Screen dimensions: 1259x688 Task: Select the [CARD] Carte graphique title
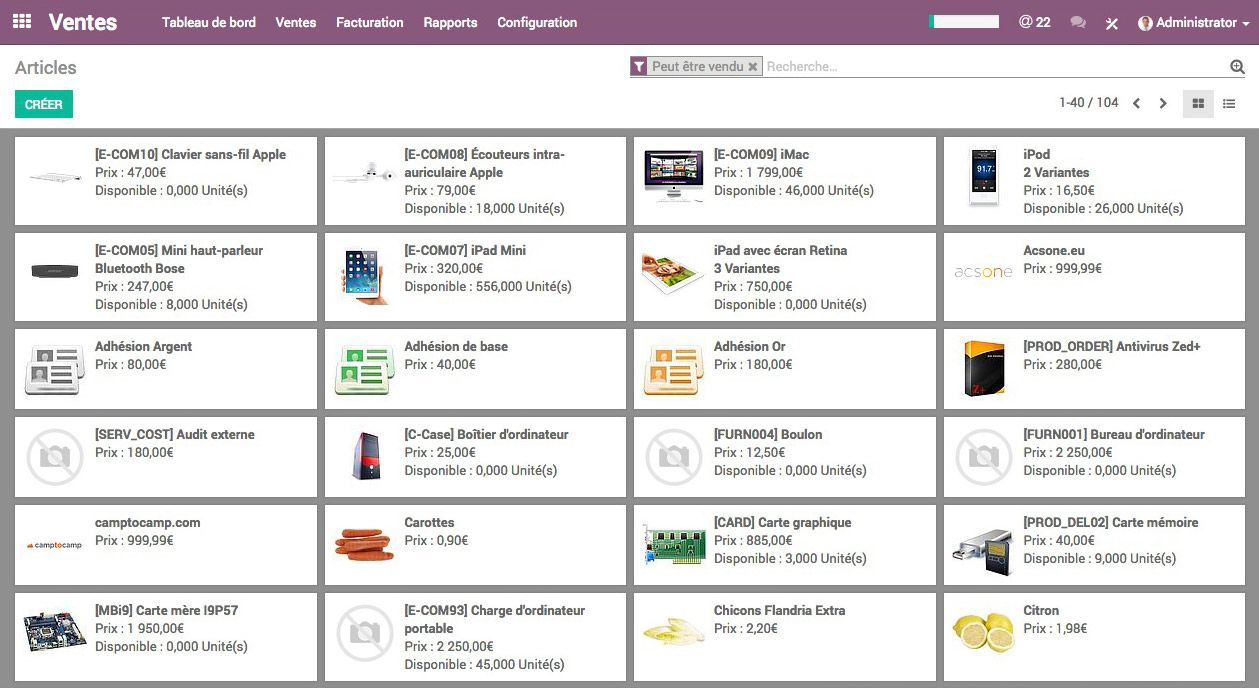(x=782, y=522)
